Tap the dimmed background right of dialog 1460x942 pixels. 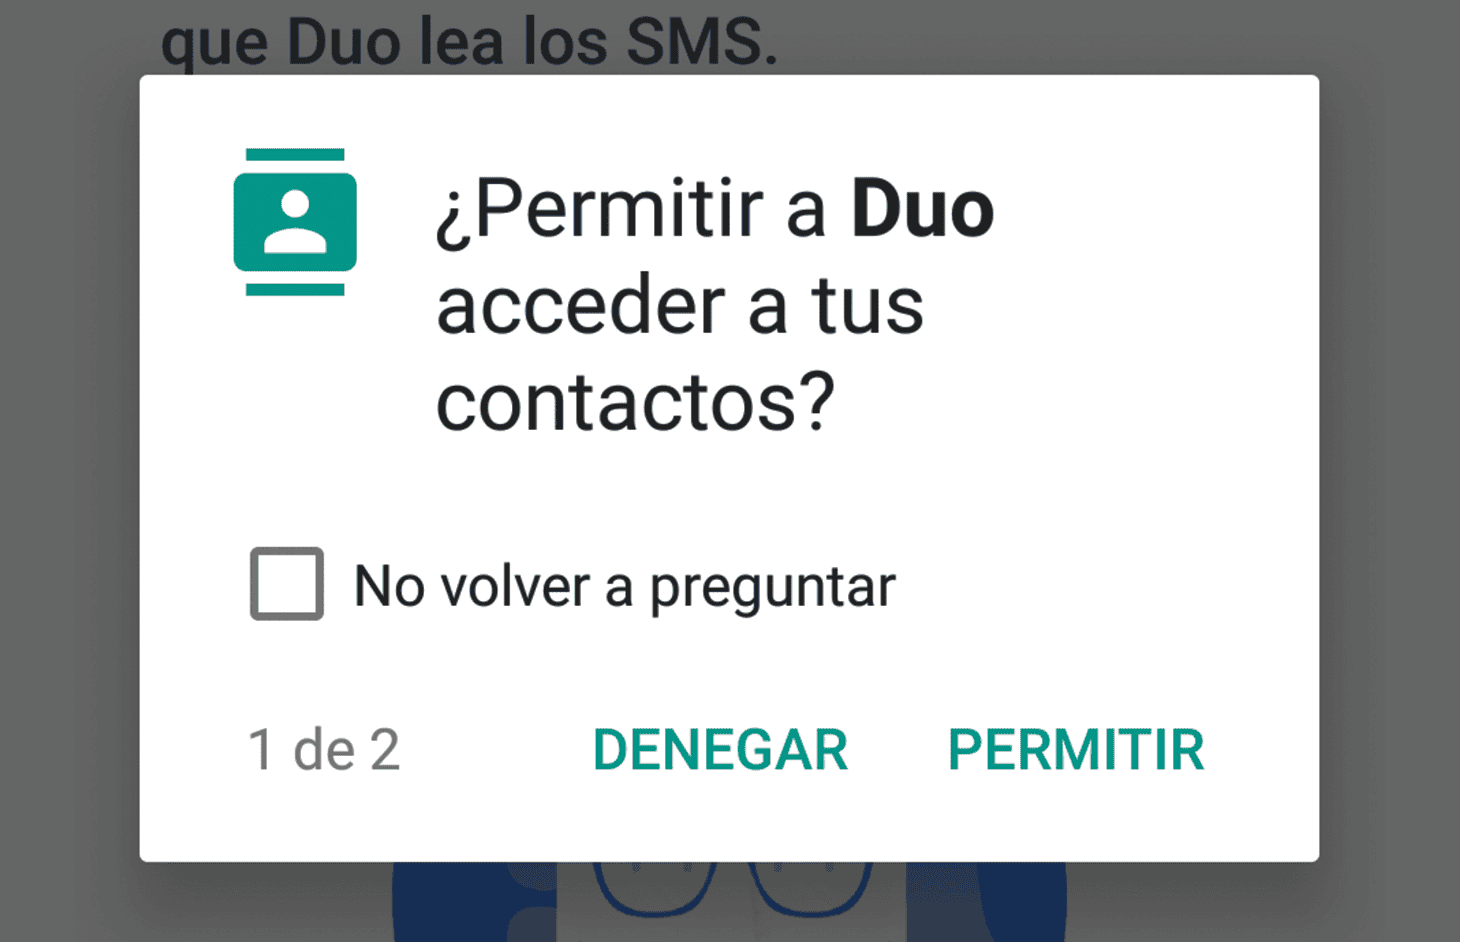coord(1390,470)
